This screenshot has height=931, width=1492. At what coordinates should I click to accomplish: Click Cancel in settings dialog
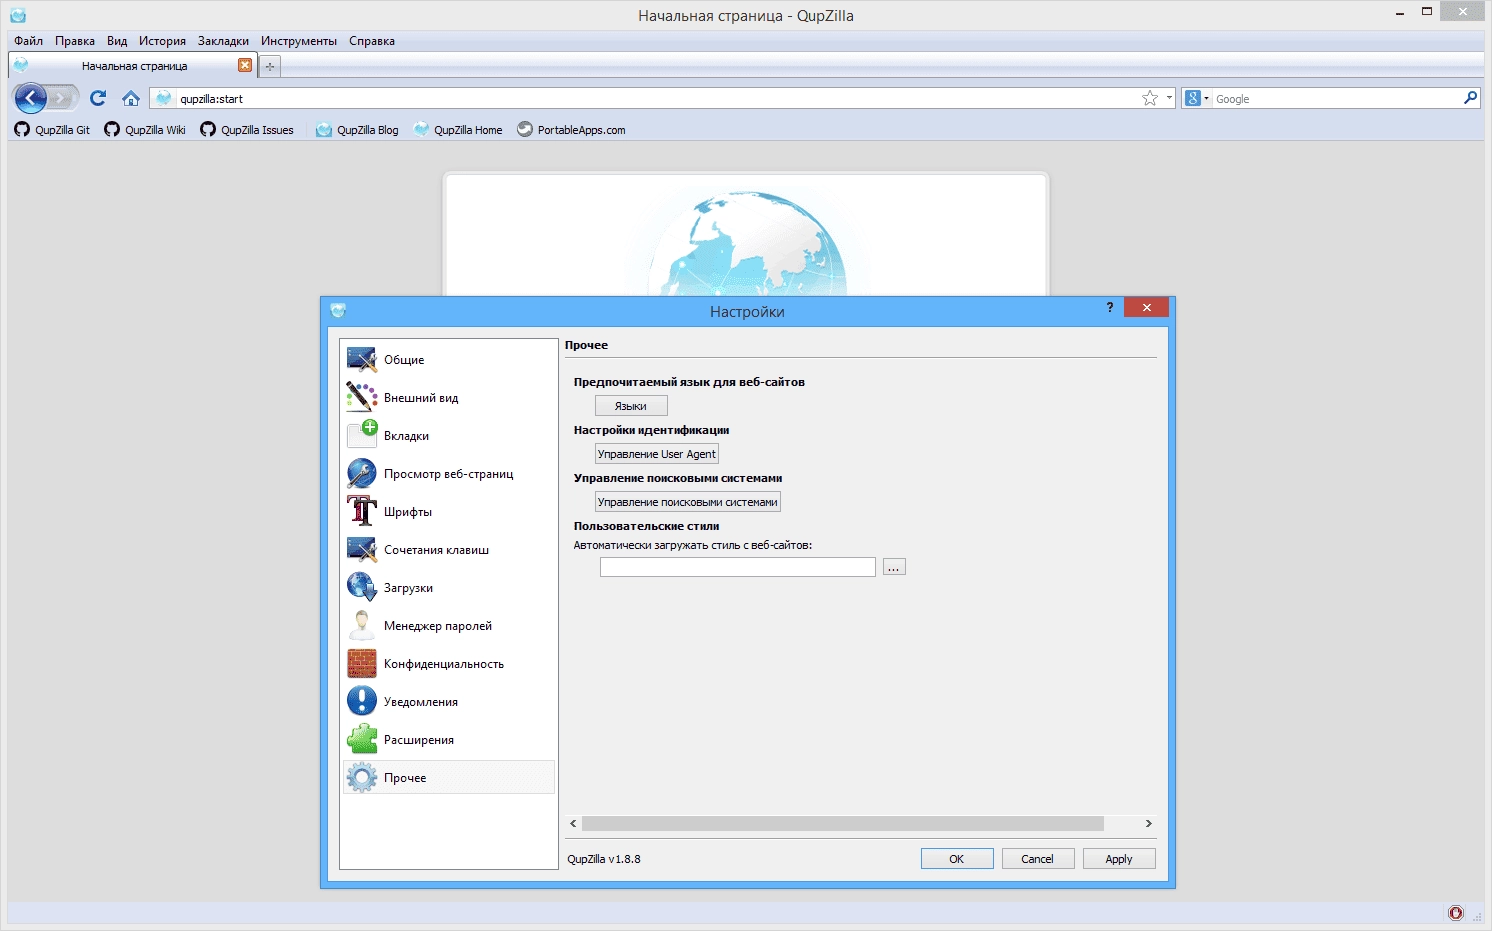click(1038, 859)
